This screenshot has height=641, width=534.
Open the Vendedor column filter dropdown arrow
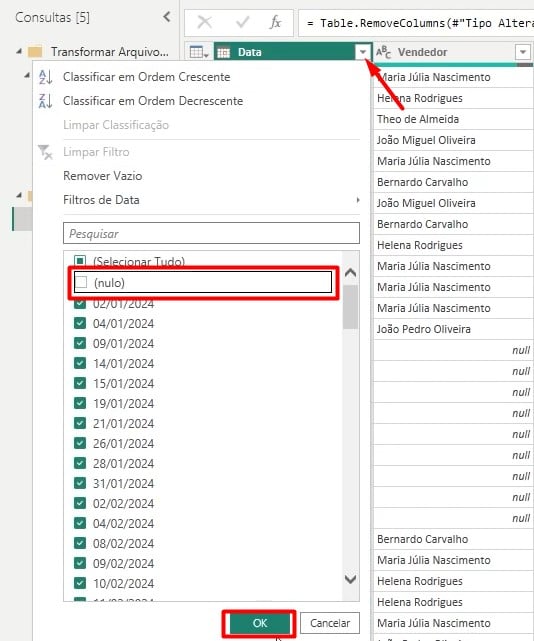click(523, 52)
